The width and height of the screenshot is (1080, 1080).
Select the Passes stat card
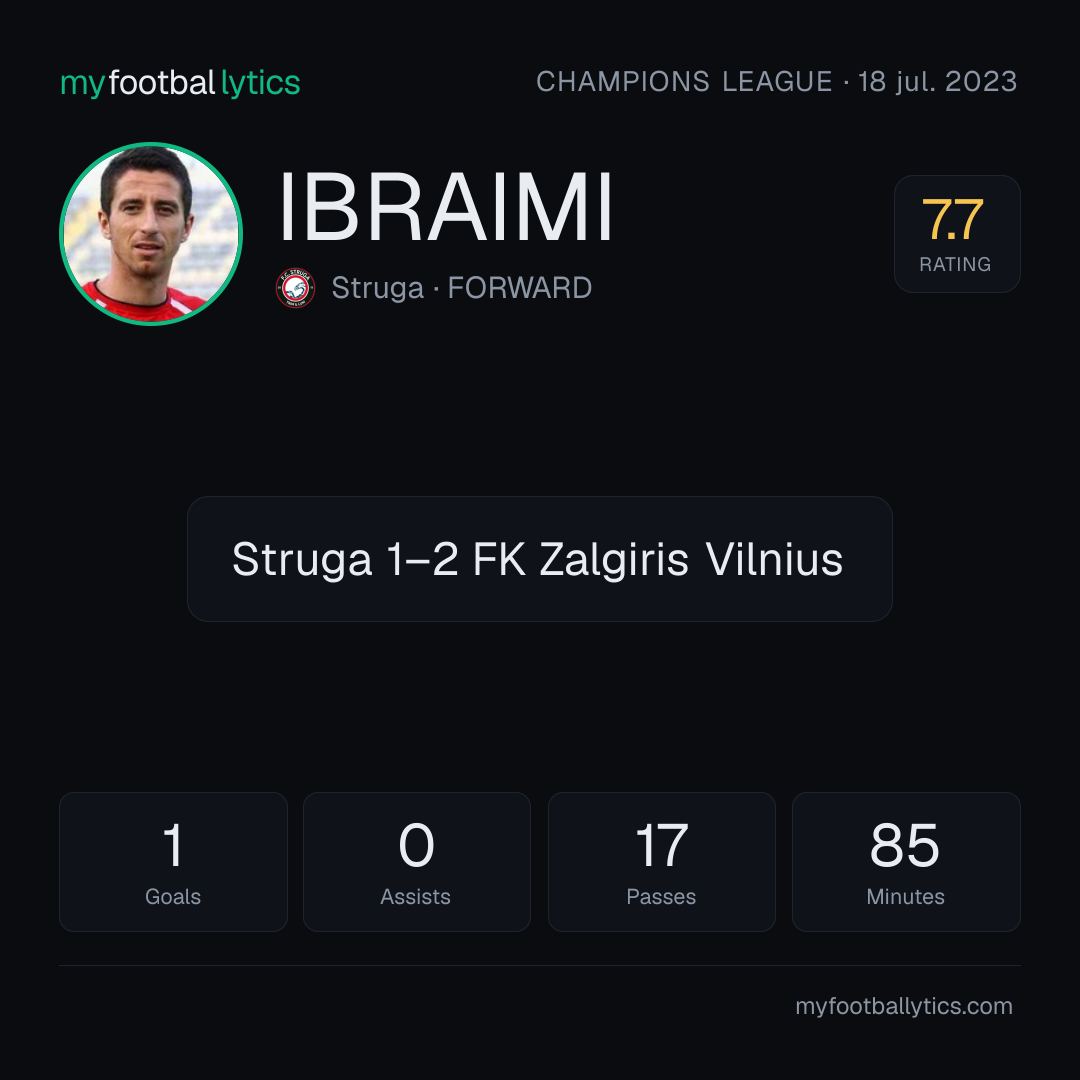[661, 862]
